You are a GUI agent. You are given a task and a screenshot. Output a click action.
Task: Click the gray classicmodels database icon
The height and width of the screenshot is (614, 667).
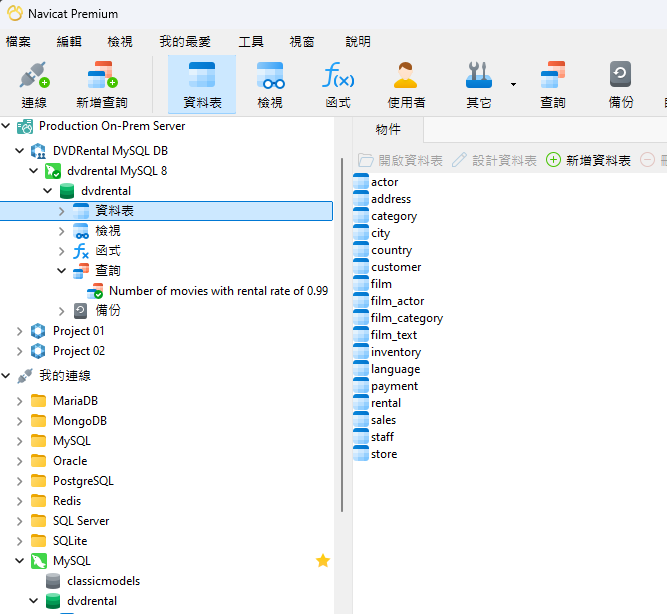pyautogui.click(x=53, y=581)
